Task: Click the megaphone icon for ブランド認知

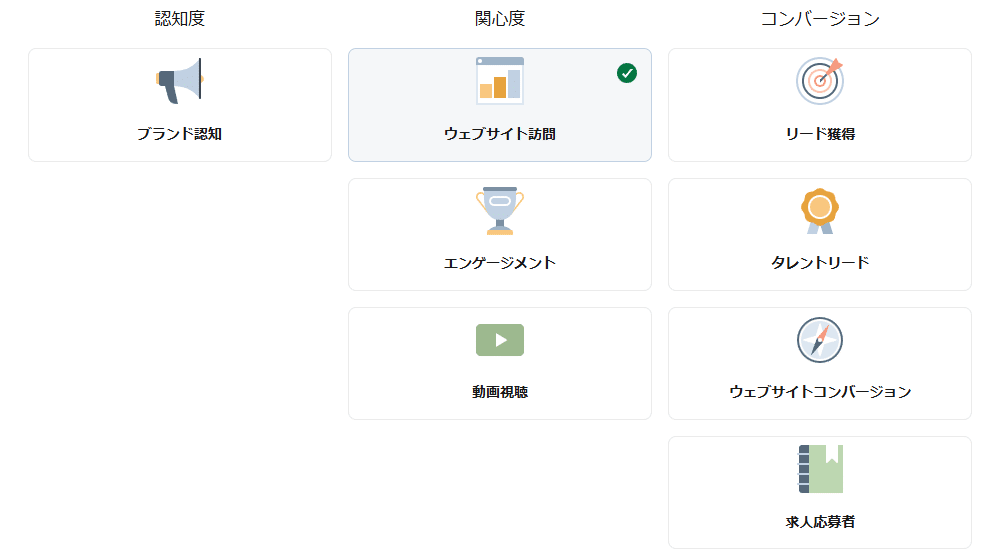Action: coord(180,81)
